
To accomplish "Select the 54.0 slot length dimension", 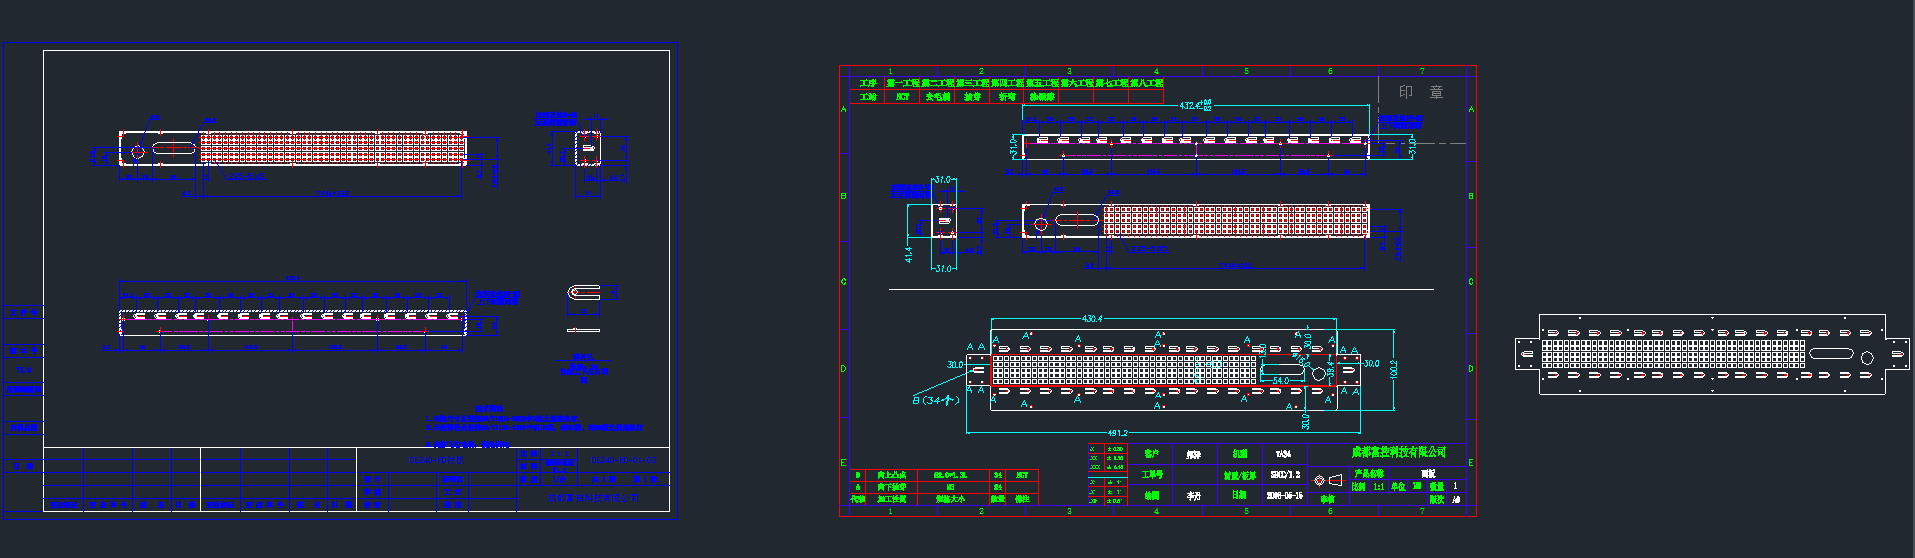I will (x=1281, y=381).
